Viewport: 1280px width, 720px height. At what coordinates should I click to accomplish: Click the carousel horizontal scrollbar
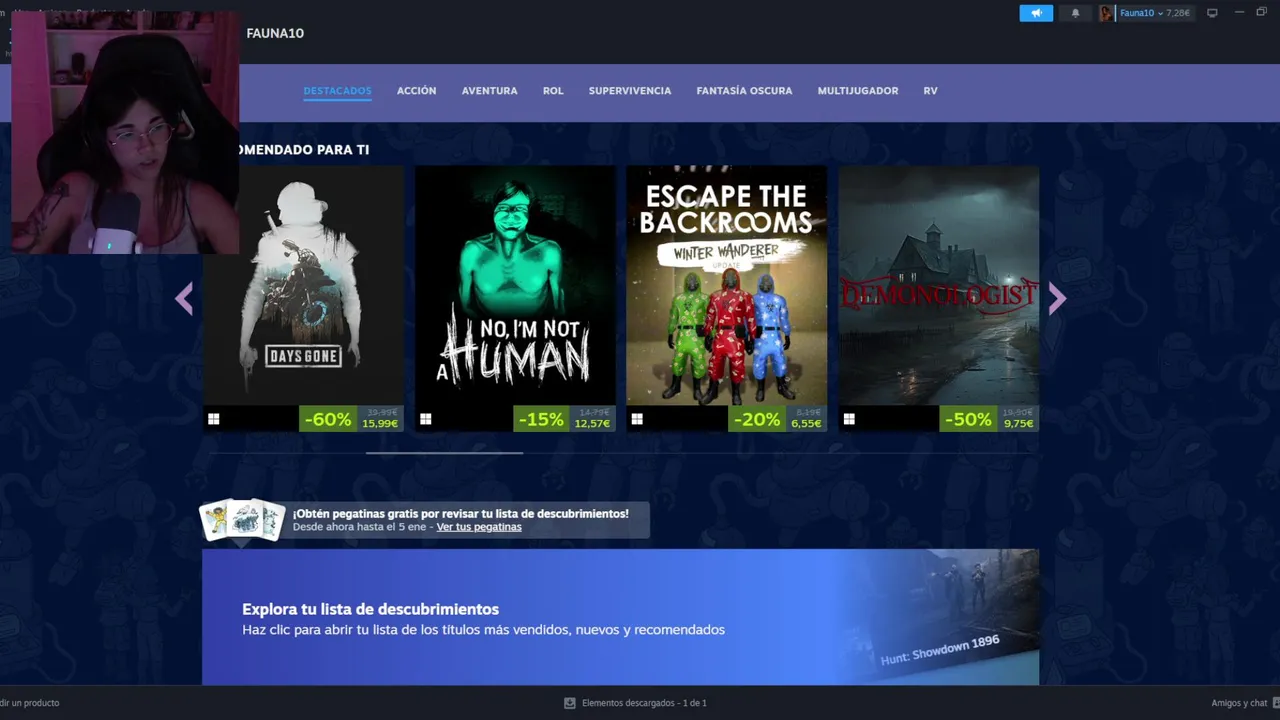444,453
